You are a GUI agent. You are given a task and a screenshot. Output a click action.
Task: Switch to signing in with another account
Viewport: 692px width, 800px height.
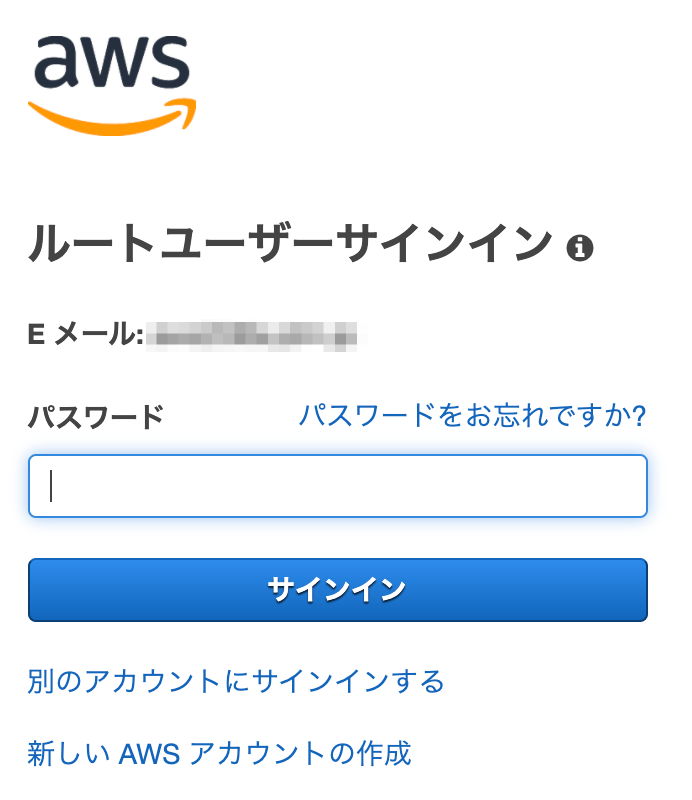(x=236, y=682)
